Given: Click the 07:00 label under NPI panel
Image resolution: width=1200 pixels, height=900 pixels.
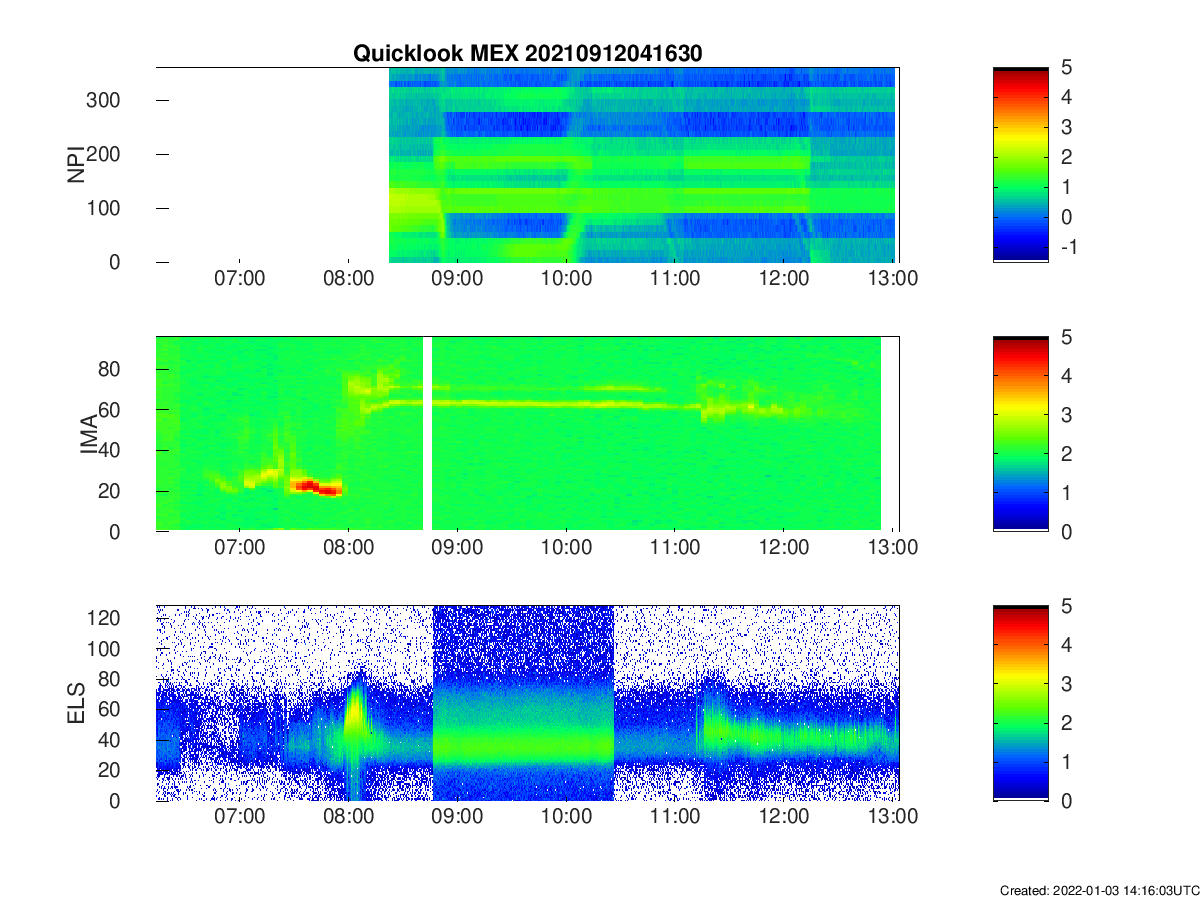Looking at the screenshot, I should (x=239, y=279).
